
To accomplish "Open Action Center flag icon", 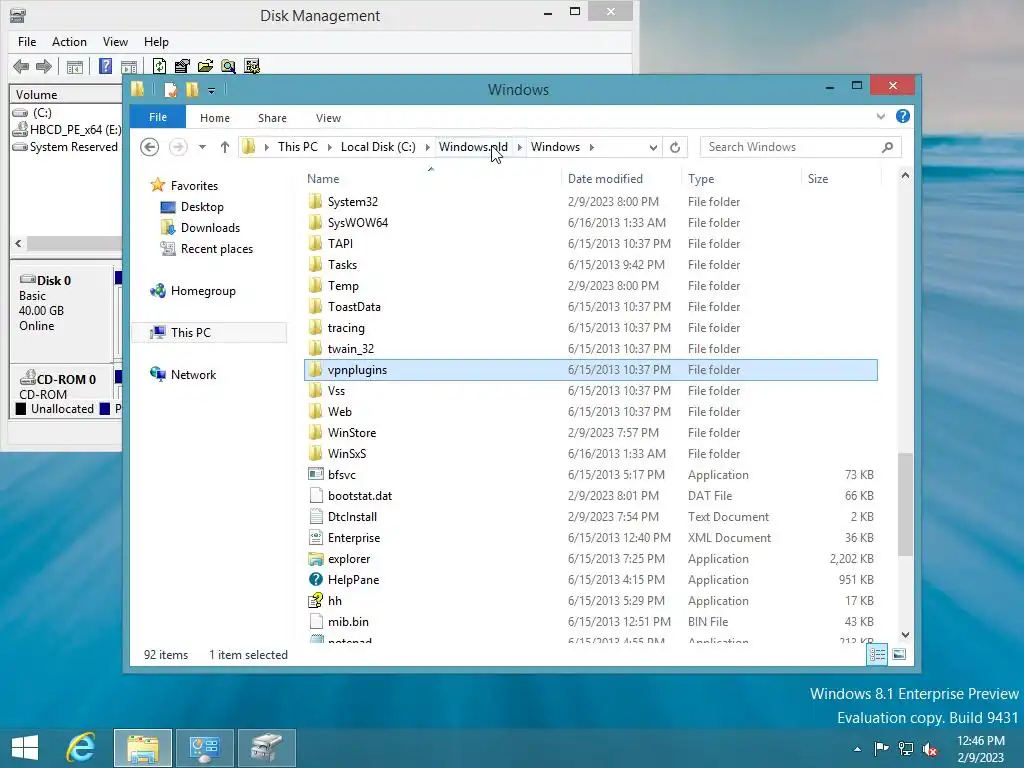I will tap(881, 748).
